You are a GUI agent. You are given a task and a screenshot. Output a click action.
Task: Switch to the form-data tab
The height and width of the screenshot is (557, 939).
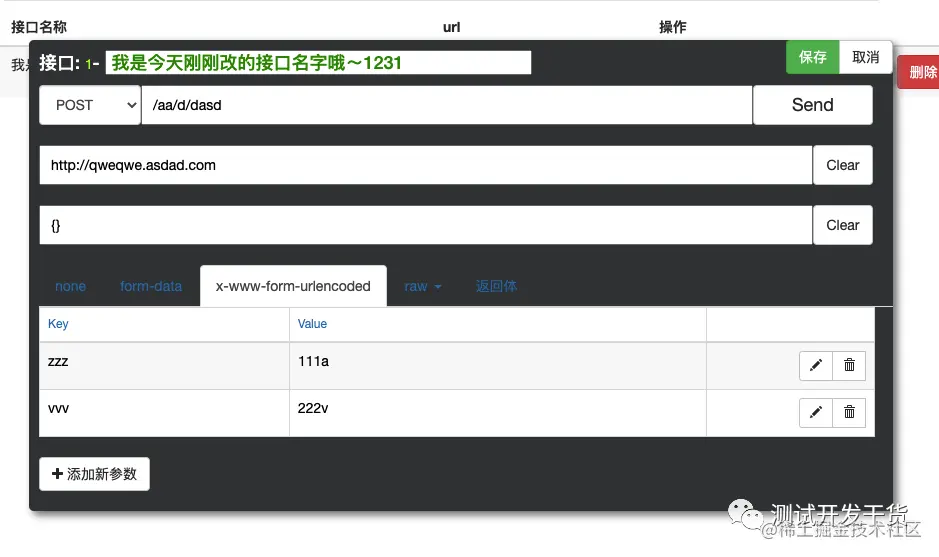point(151,286)
